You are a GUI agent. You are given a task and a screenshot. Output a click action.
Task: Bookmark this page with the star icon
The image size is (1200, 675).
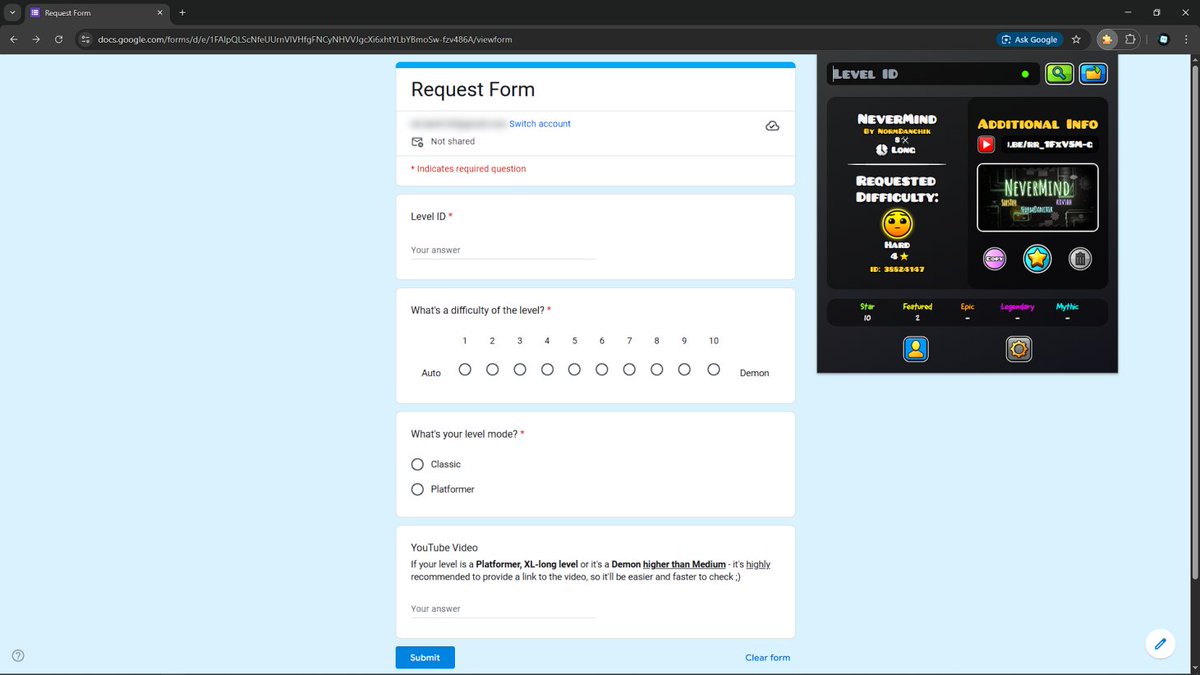click(x=1076, y=39)
